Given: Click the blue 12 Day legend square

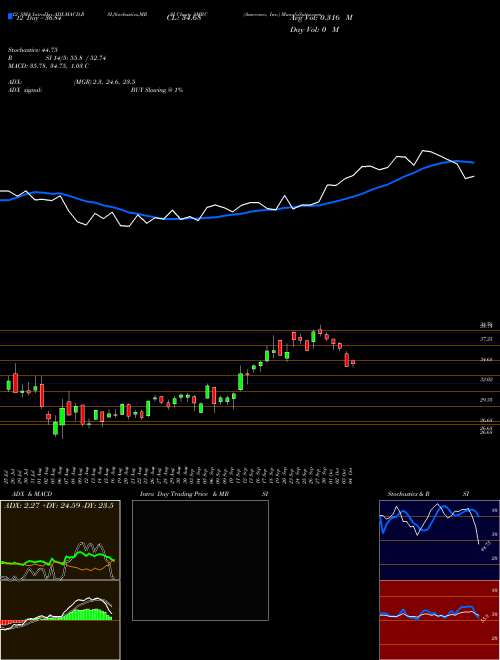Looking at the screenshot, I should pos(10,16).
